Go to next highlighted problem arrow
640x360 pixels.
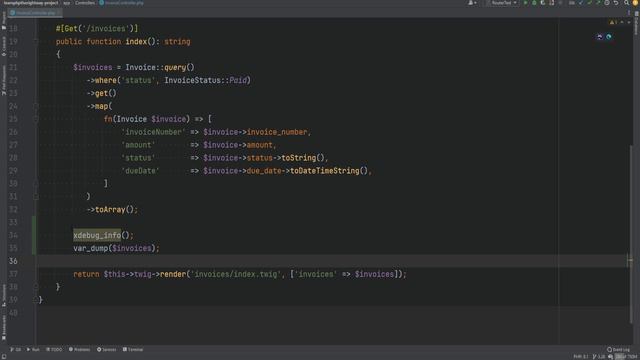click(x=629, y=22)
